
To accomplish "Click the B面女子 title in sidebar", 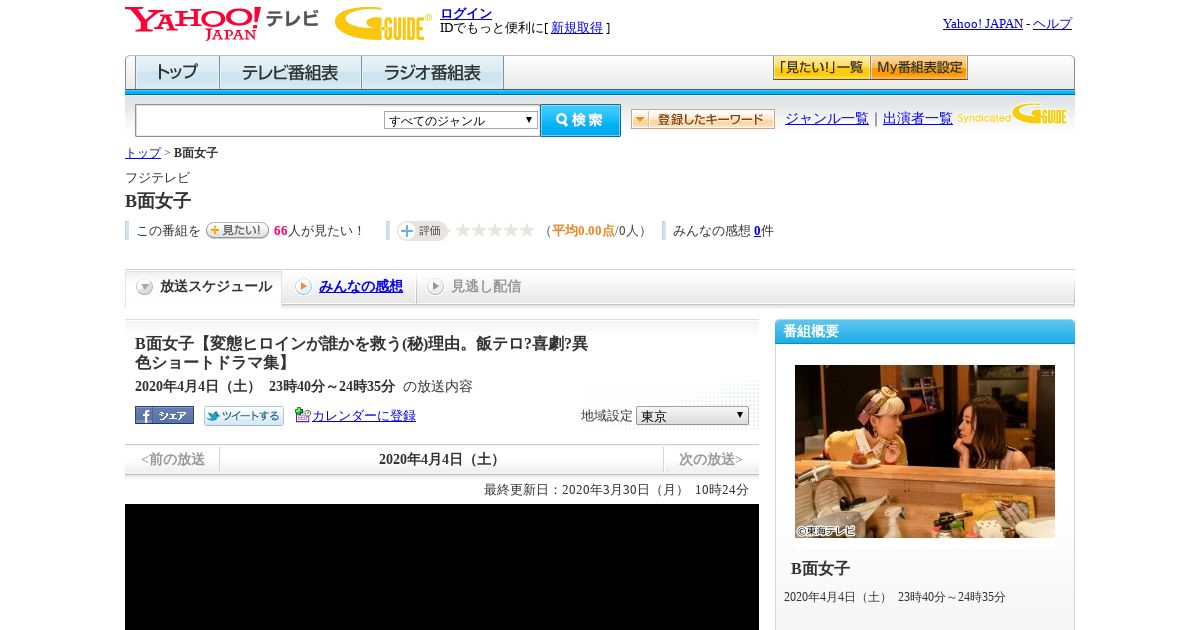I will coord(820,568).
